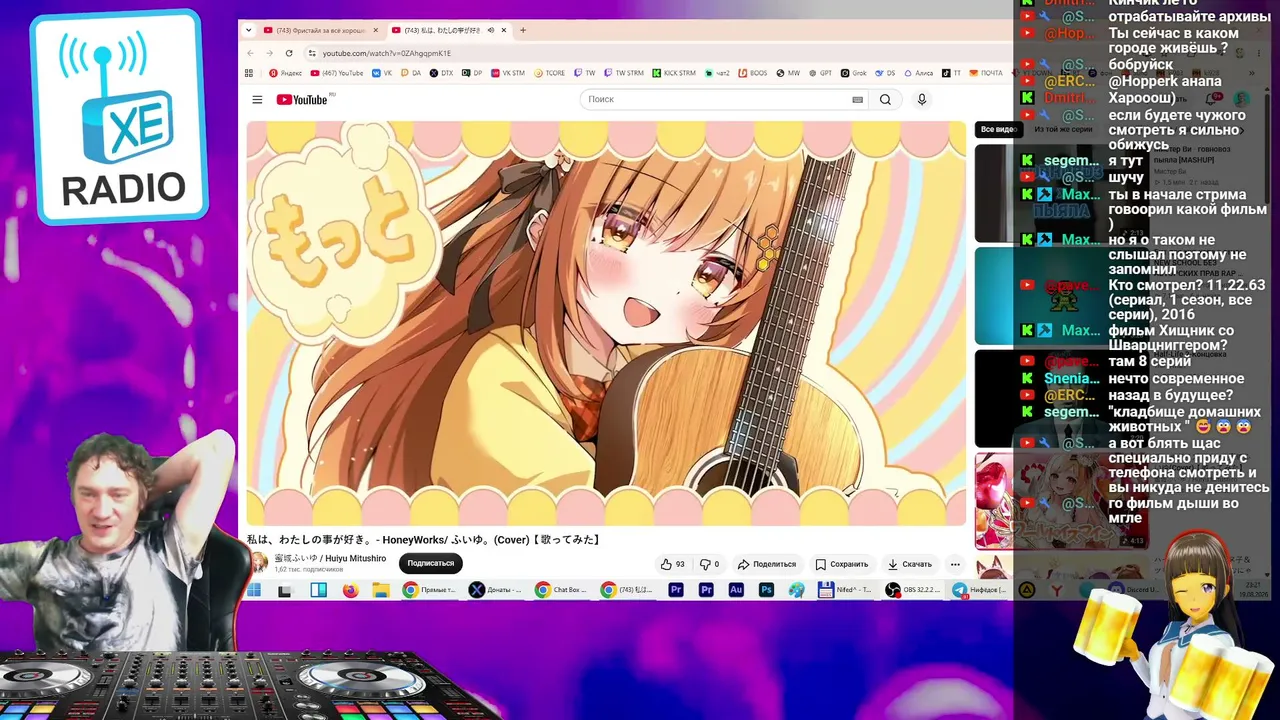Go back with the browser back arrow

click(252, 53)
